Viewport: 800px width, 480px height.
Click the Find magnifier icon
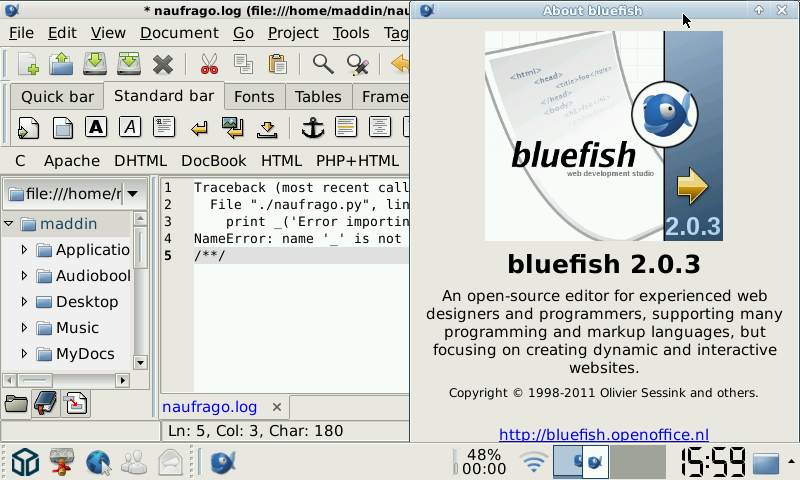point(323,64)
